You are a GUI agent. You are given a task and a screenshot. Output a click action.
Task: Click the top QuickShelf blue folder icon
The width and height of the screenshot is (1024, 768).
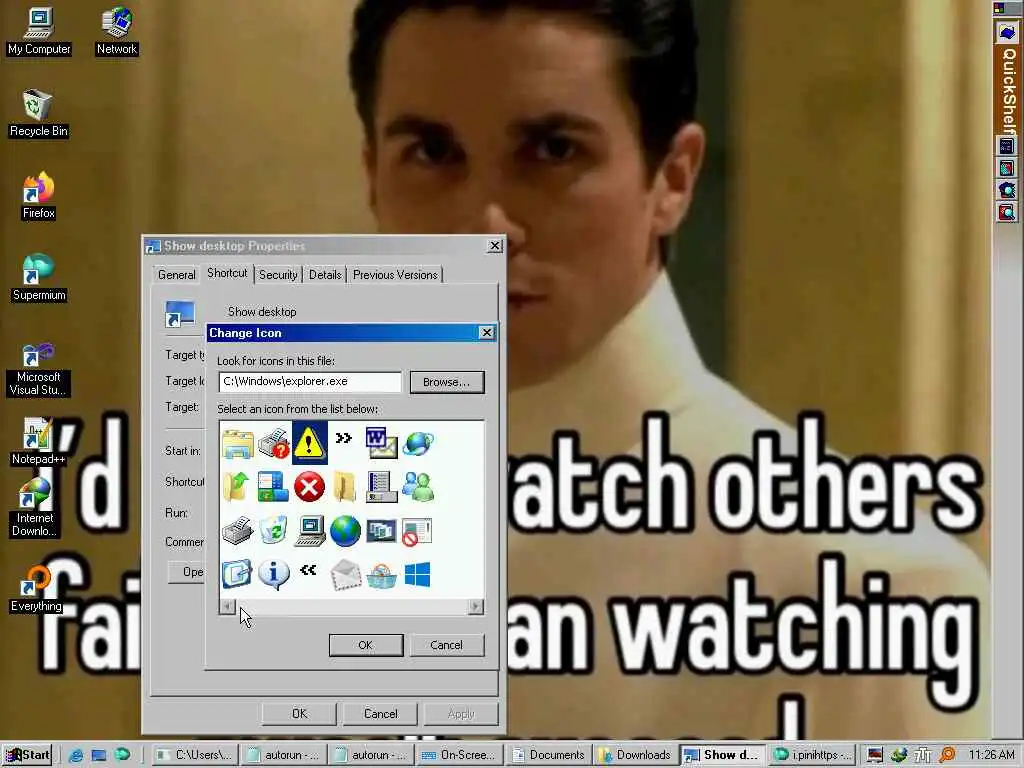pyautogui.click(x=1007, y=32)
